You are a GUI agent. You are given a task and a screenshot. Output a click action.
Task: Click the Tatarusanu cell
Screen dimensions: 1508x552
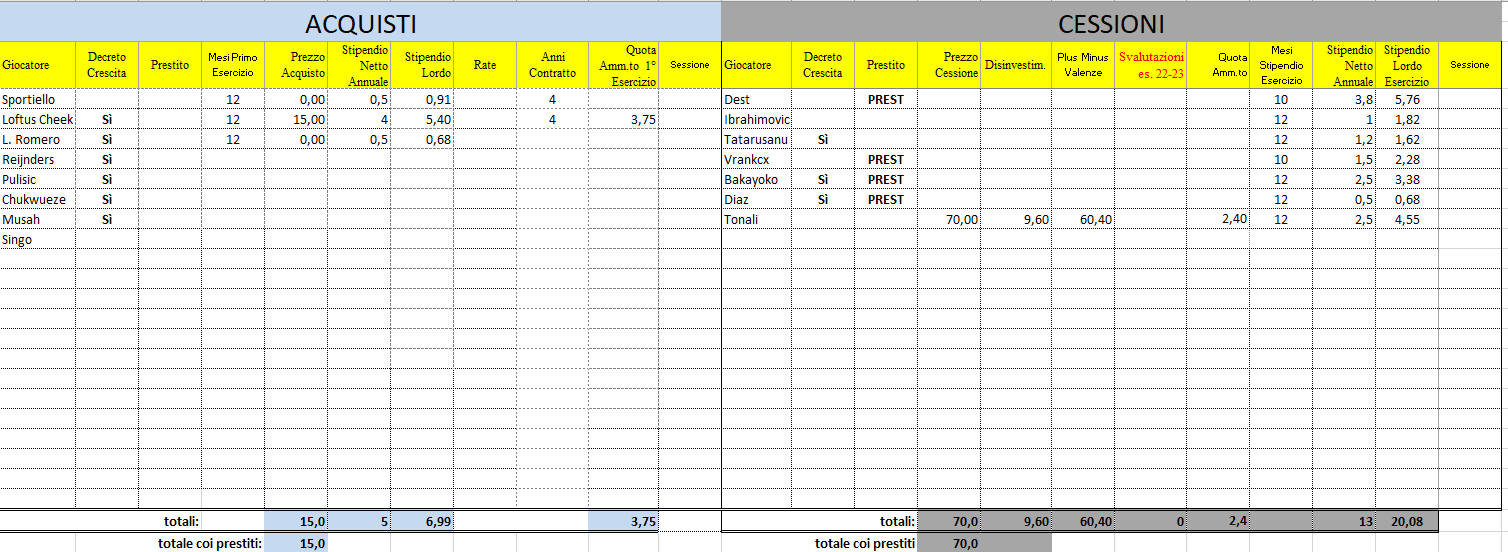(x=757, y=140)
